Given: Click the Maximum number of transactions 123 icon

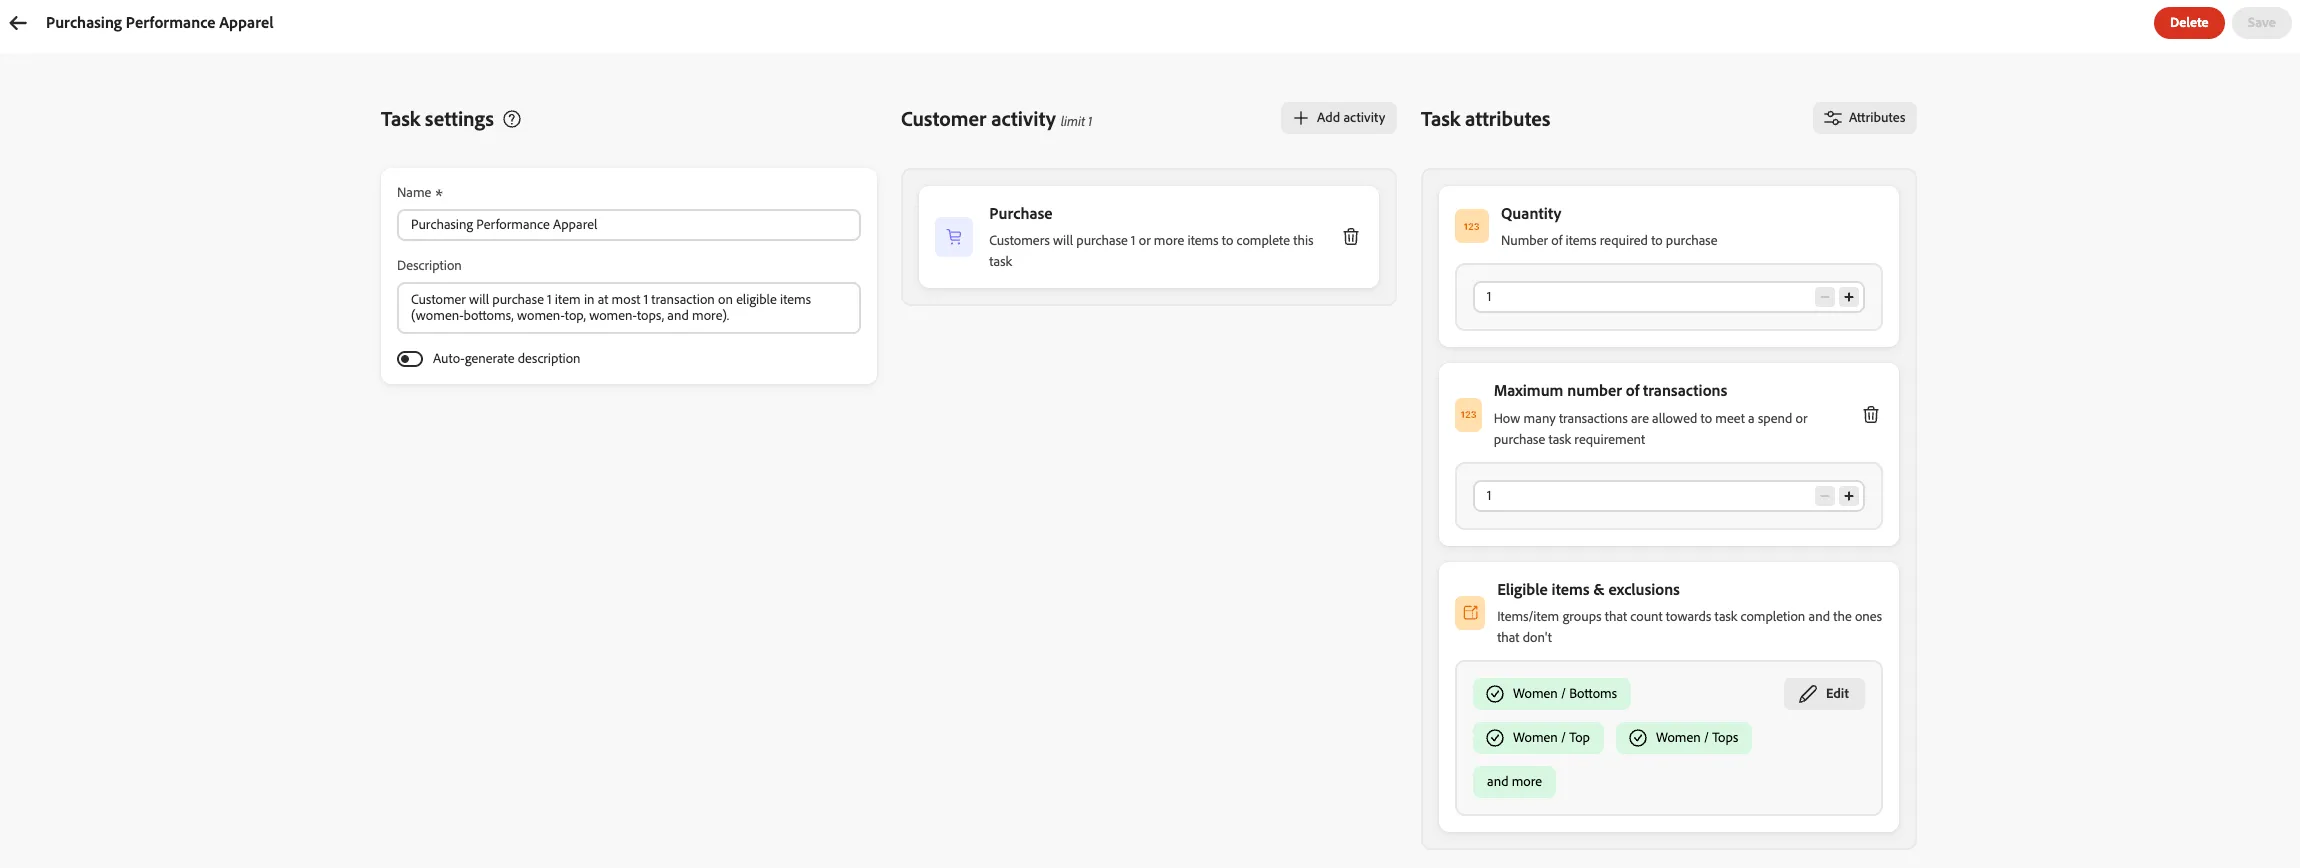Looking at the screenshot, I should pos(1468,415).
